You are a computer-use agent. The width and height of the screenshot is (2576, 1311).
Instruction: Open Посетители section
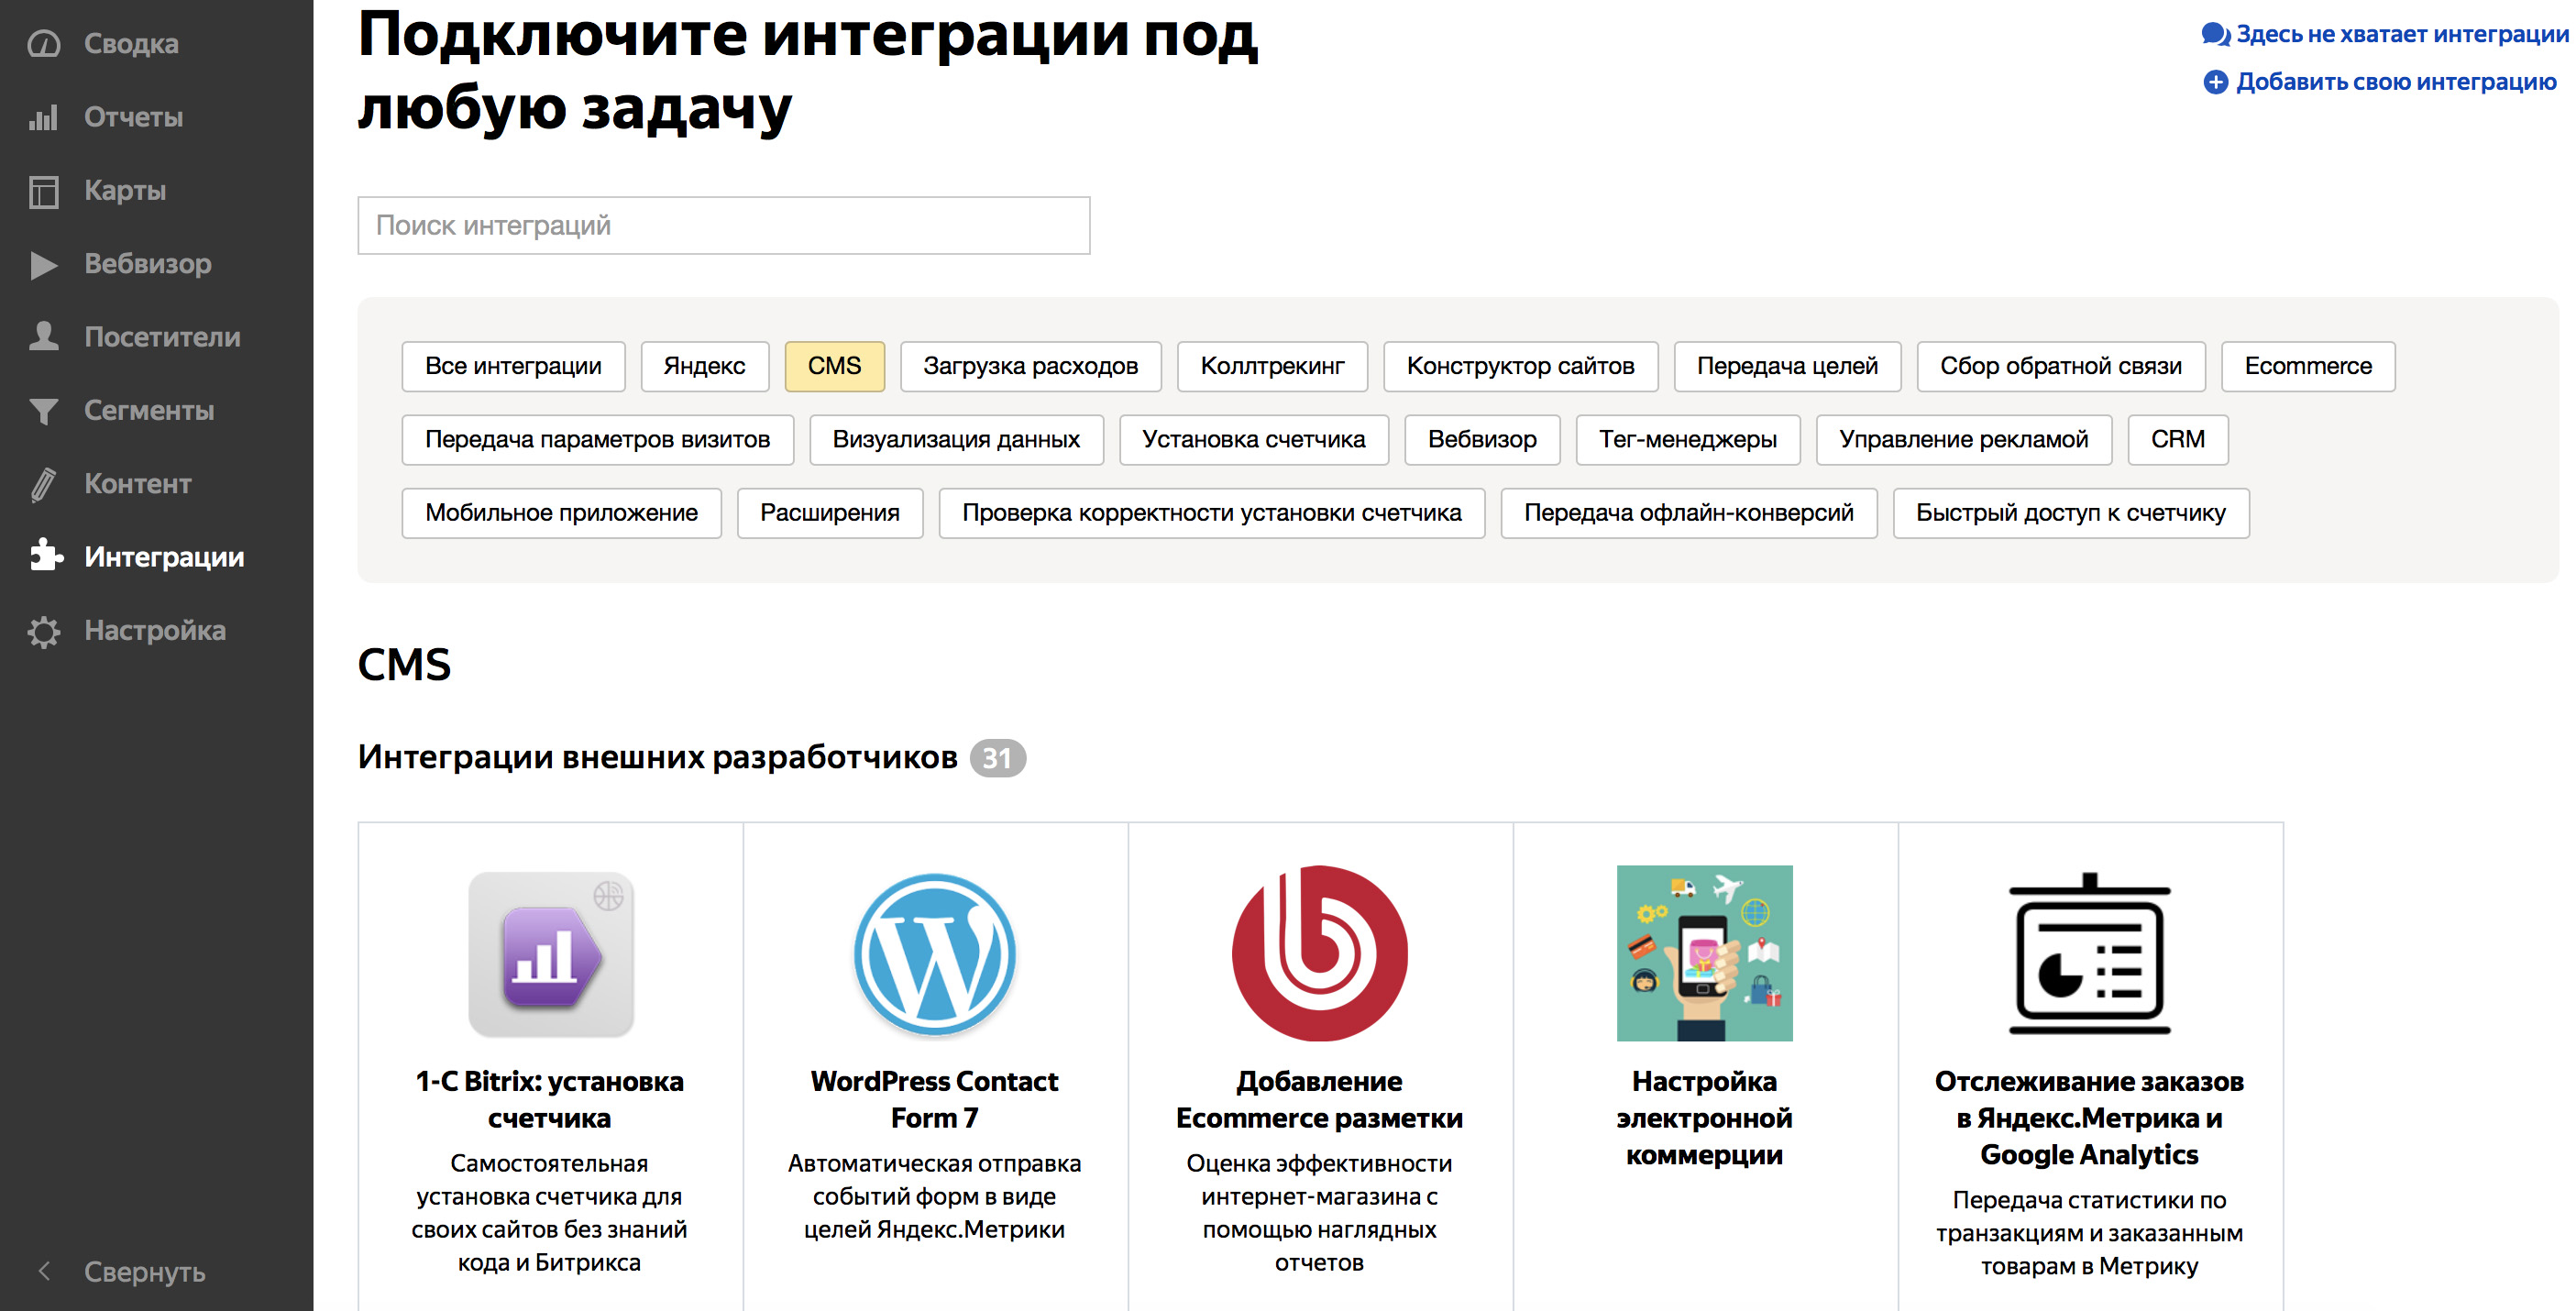click(162, 337)
